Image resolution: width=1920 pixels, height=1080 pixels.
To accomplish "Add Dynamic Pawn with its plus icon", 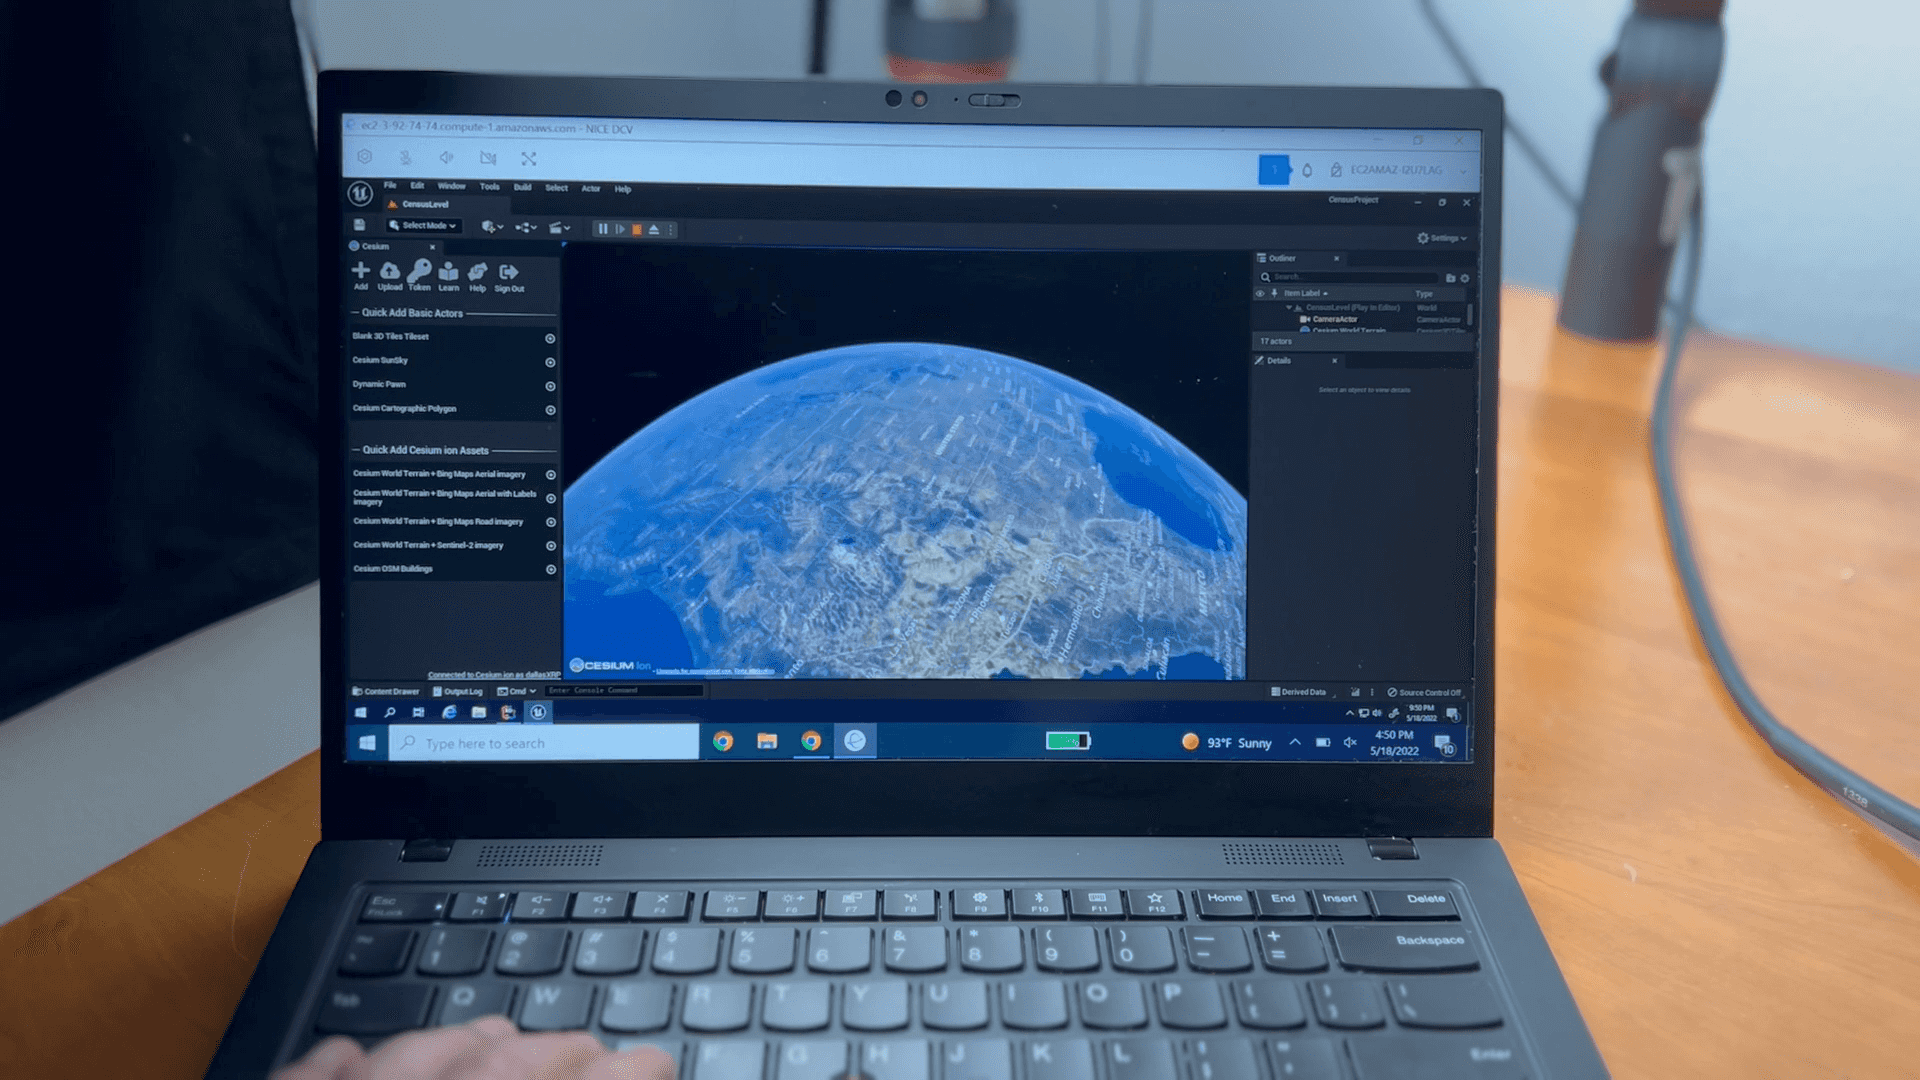I will (x=550, y=386).
